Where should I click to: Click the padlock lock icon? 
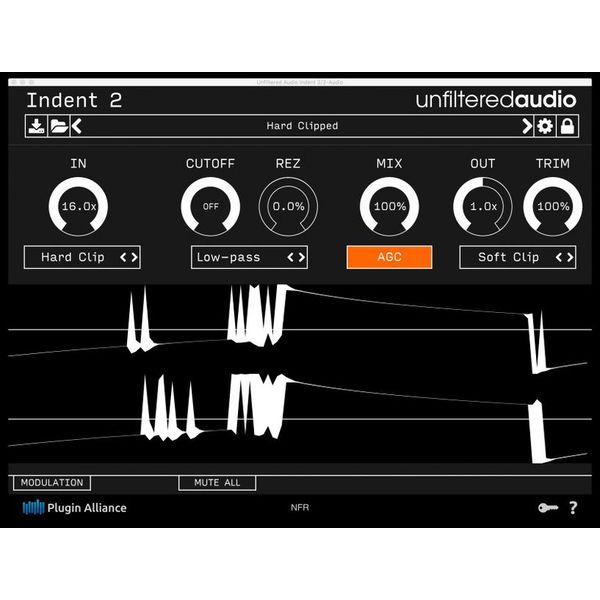[567, 126]
